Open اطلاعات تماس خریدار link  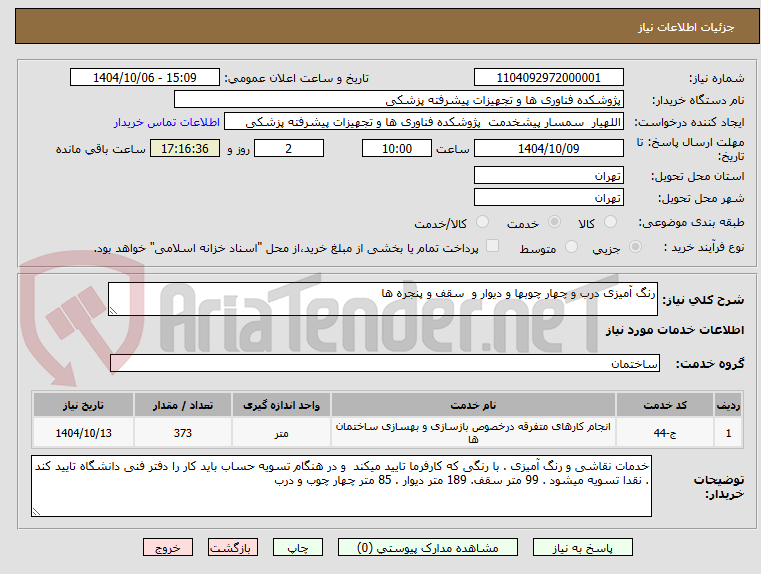pos(167,122)
